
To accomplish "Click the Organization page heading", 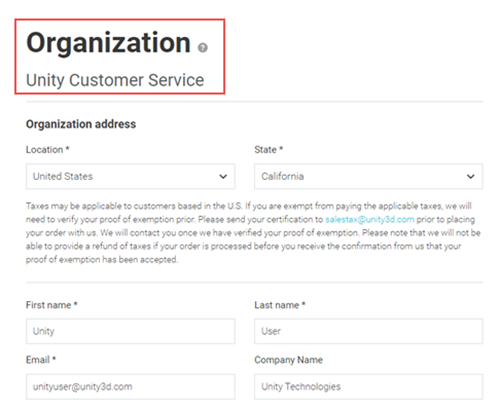I will pos(108,43).
